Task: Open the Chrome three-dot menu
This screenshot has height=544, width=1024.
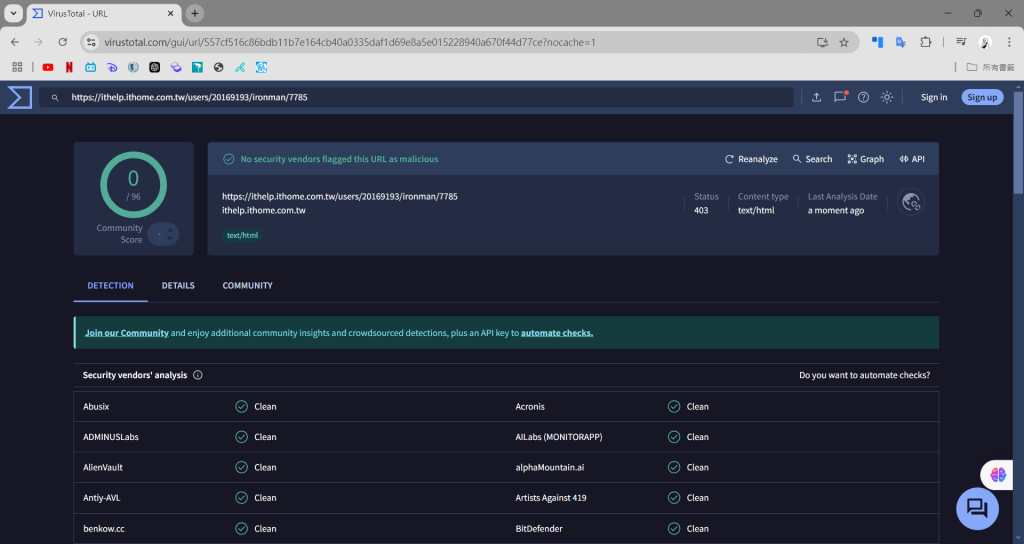Action: pos(1009,42)
